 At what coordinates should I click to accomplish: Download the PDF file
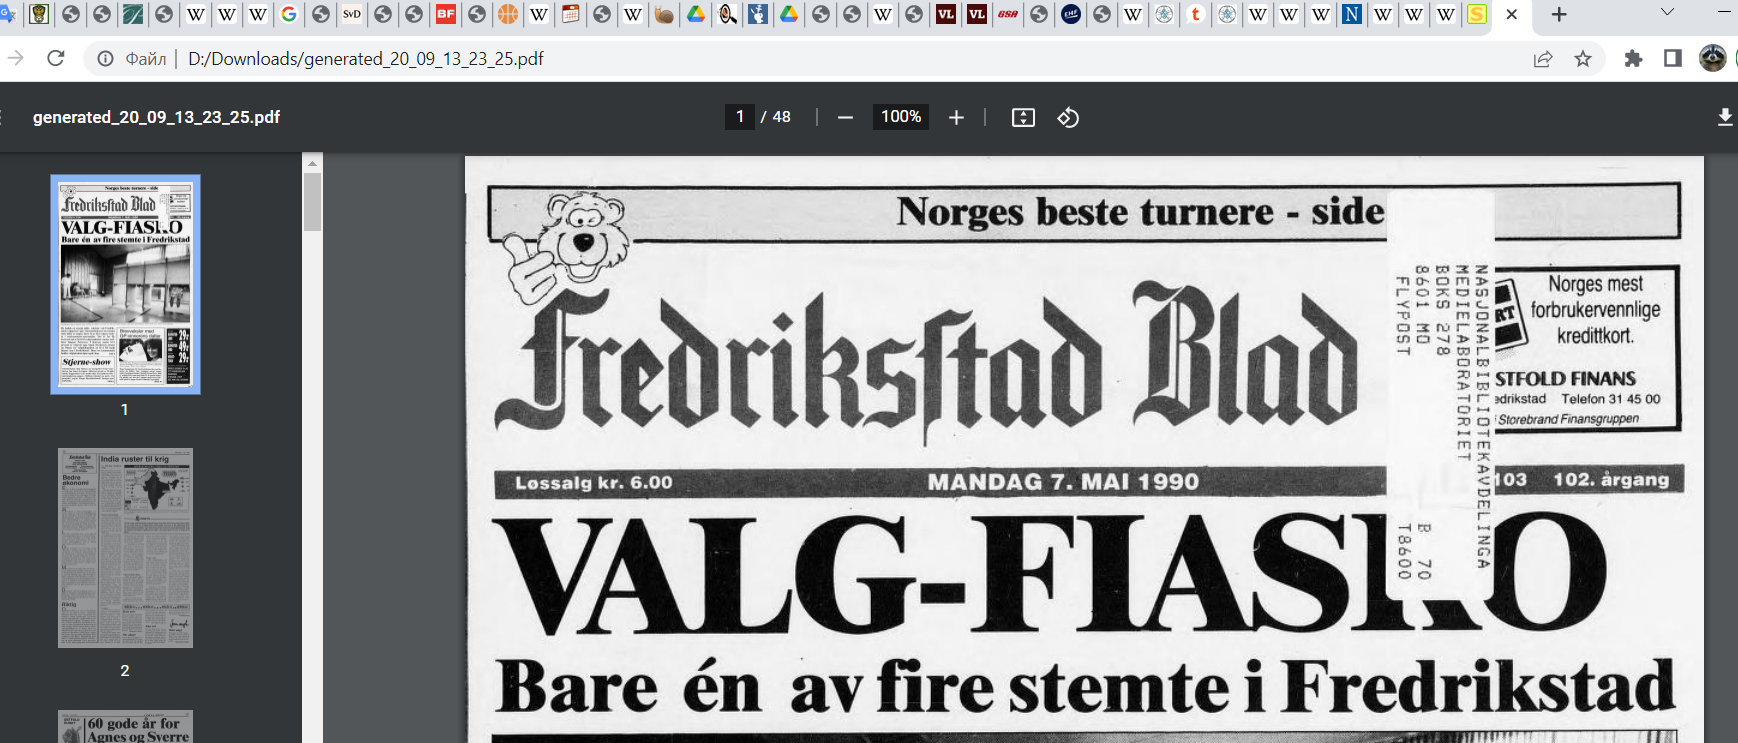click(1724, 118)
